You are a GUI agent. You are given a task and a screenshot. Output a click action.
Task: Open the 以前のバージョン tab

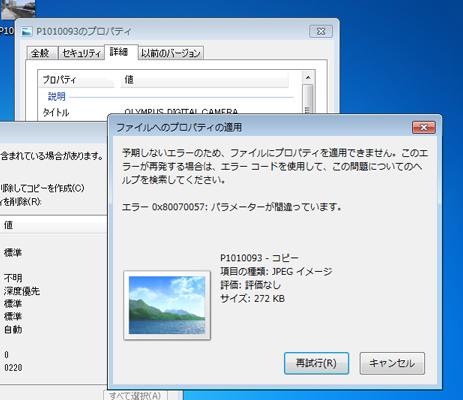tap(170, 53)
